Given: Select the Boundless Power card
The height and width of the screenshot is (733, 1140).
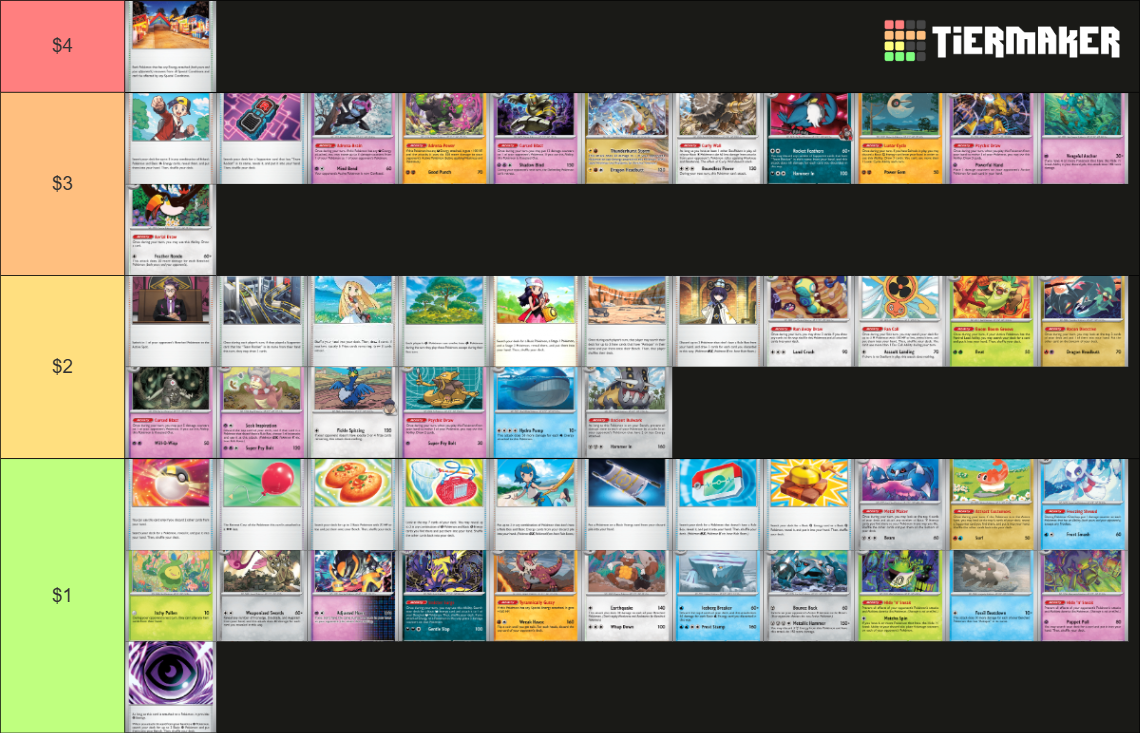Looking at the screenshot, I should 718,138.
